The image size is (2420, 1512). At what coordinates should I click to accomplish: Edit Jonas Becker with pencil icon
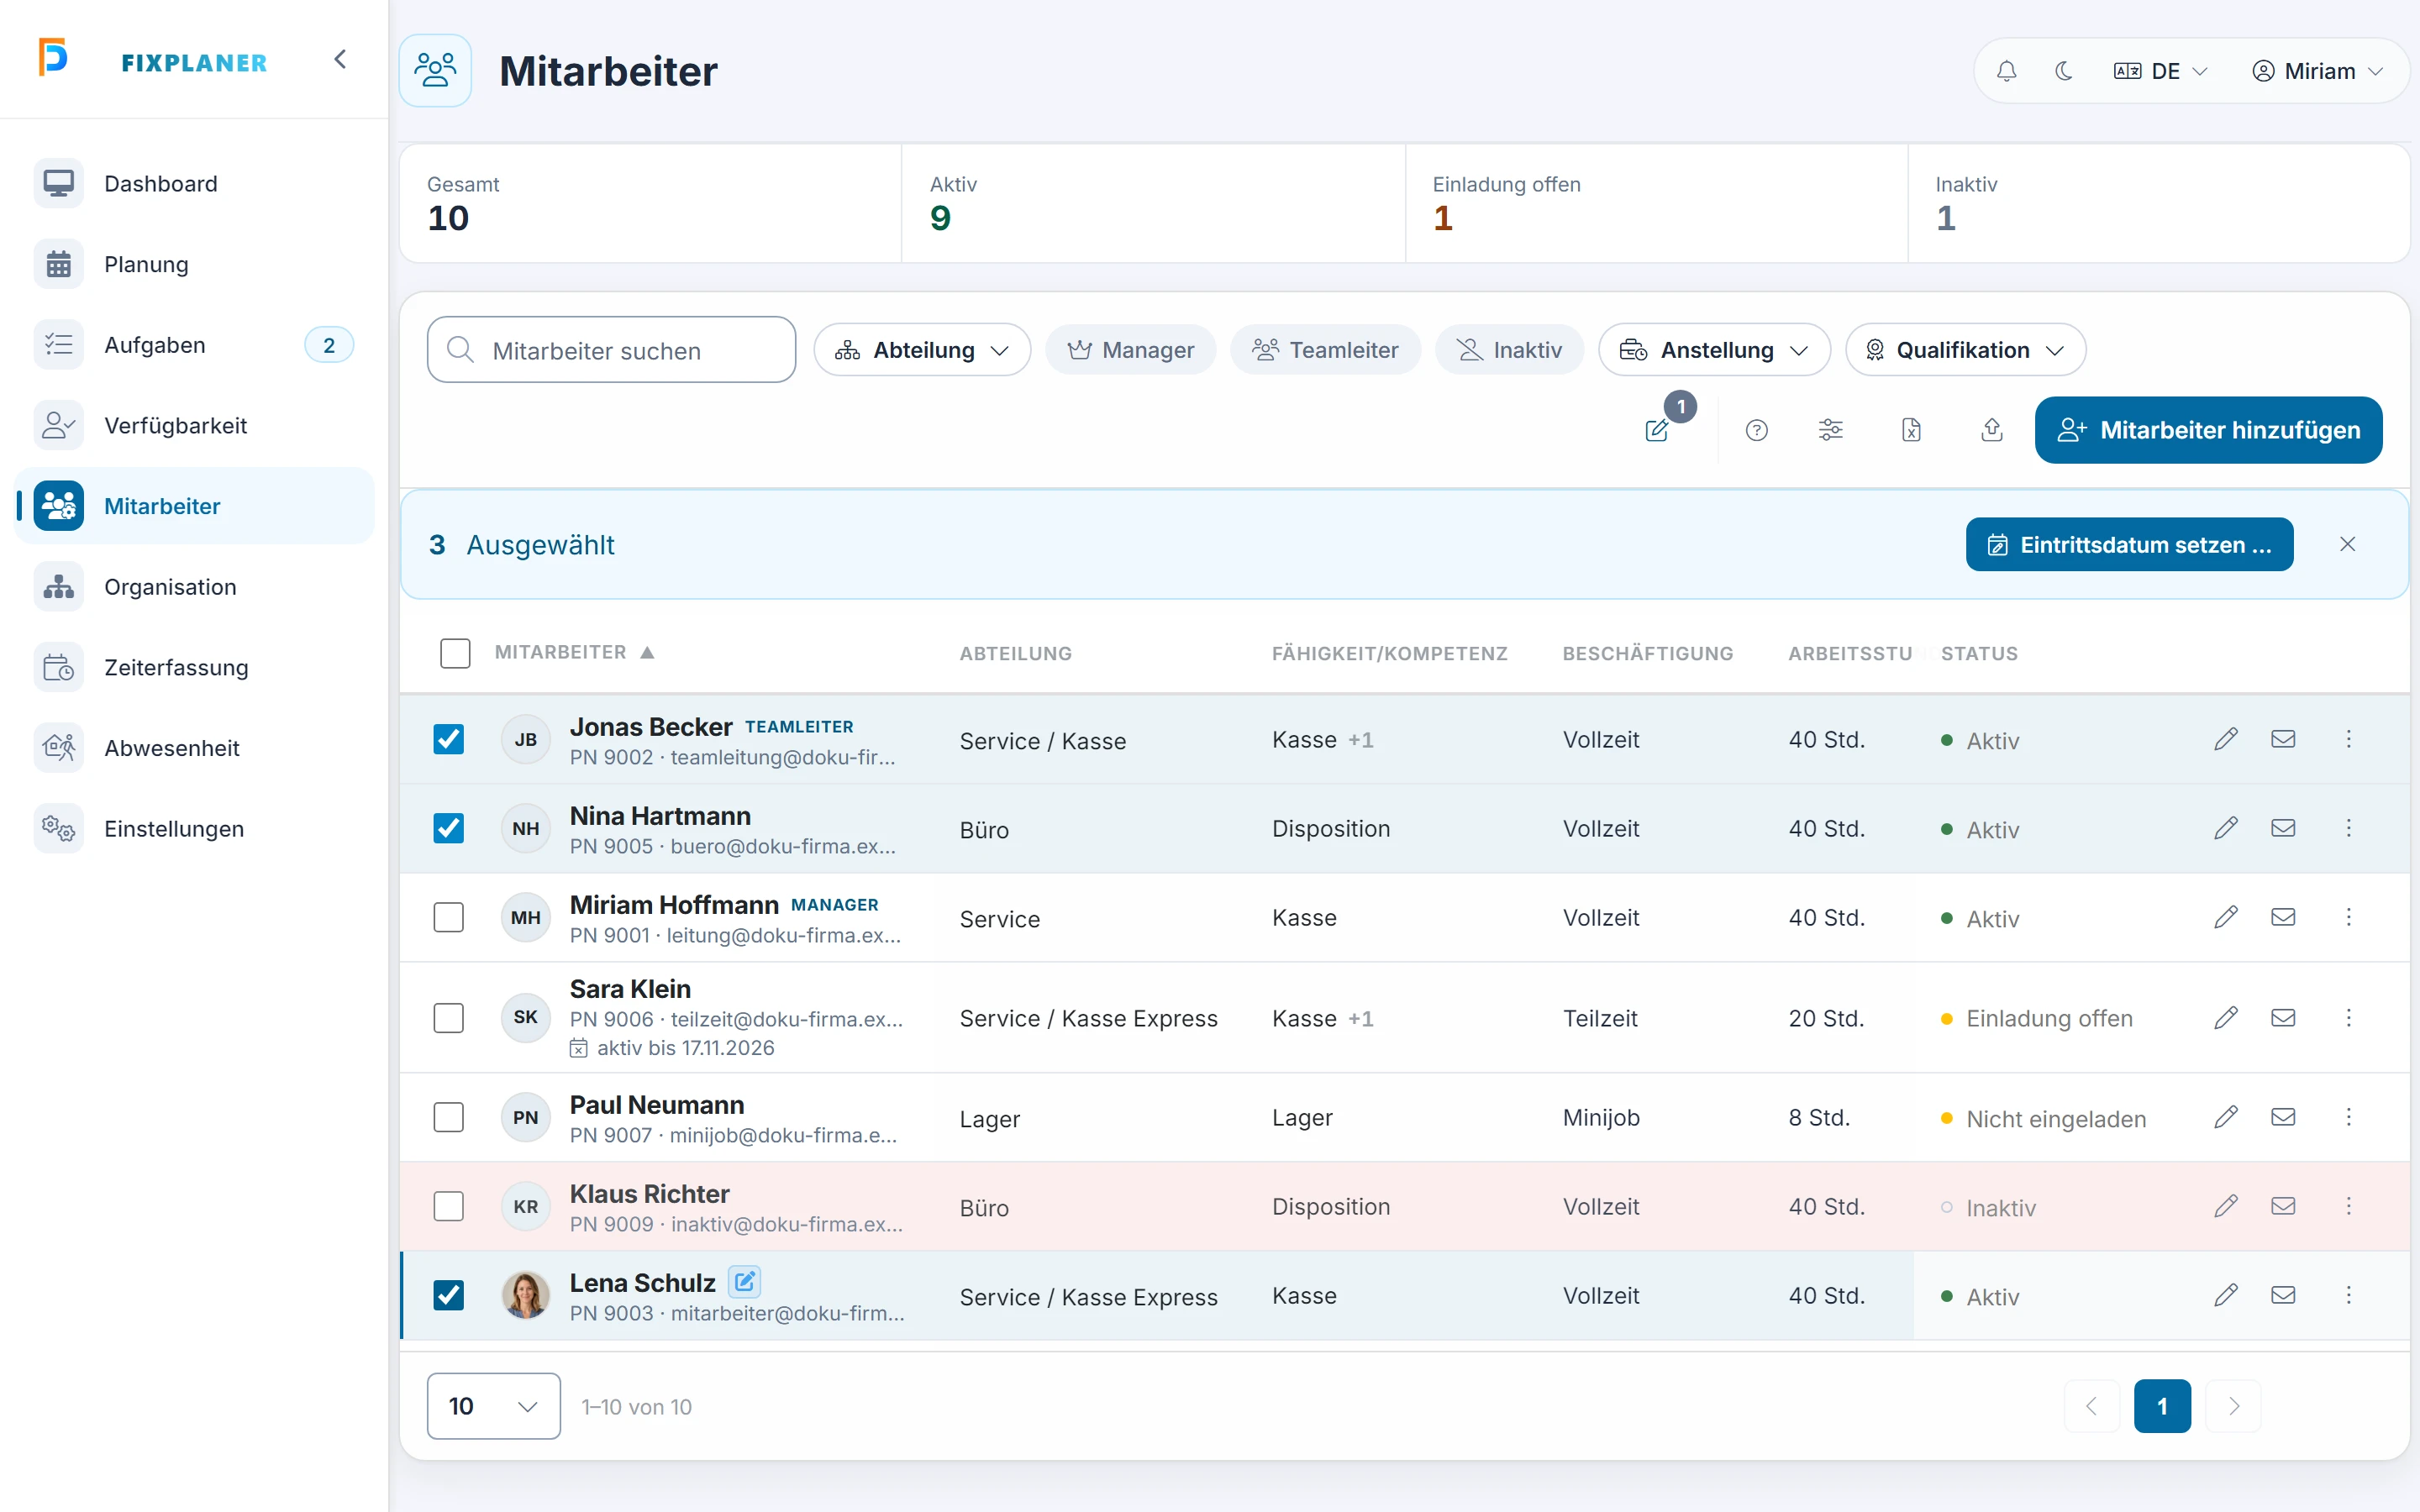click(2226, 739)
